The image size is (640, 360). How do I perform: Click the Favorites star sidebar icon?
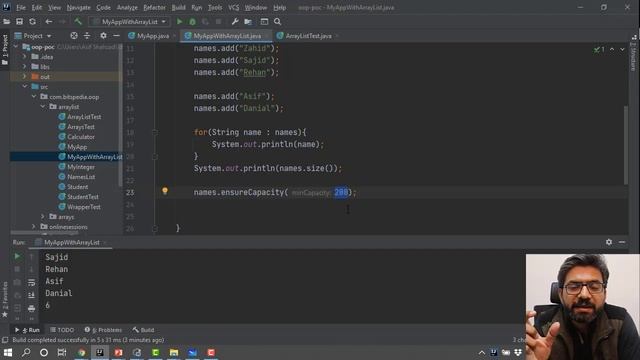click(x=5, y=315)
